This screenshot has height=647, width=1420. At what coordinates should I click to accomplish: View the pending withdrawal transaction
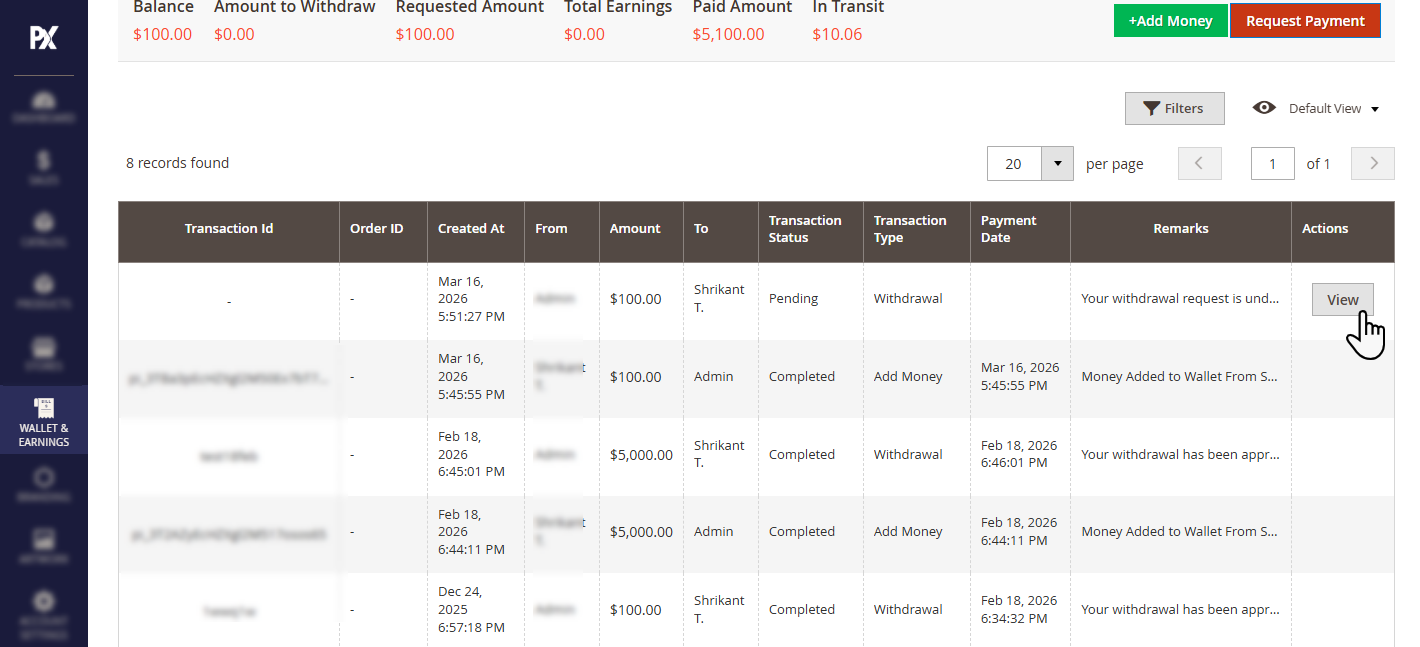(x=1343, y=299)
